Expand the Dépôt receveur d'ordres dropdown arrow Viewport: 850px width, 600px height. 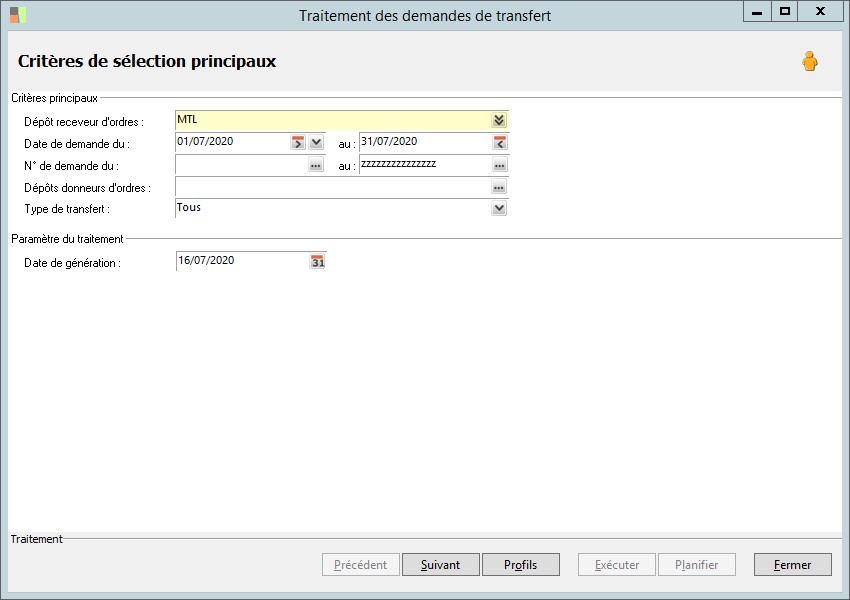(499, 120)
